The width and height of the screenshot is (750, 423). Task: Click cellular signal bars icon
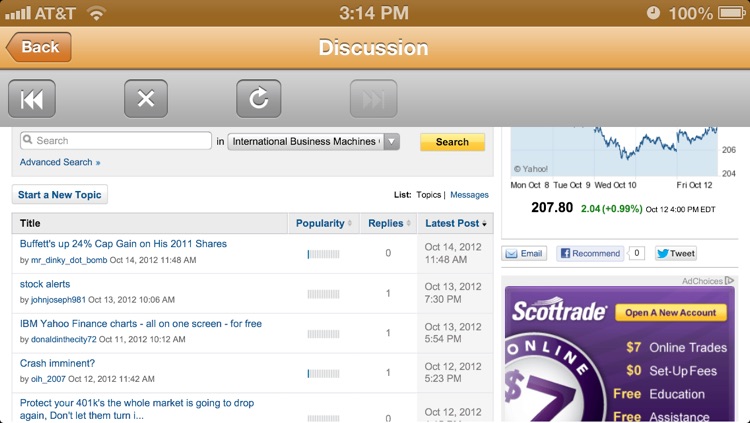[x=18, y=13]
